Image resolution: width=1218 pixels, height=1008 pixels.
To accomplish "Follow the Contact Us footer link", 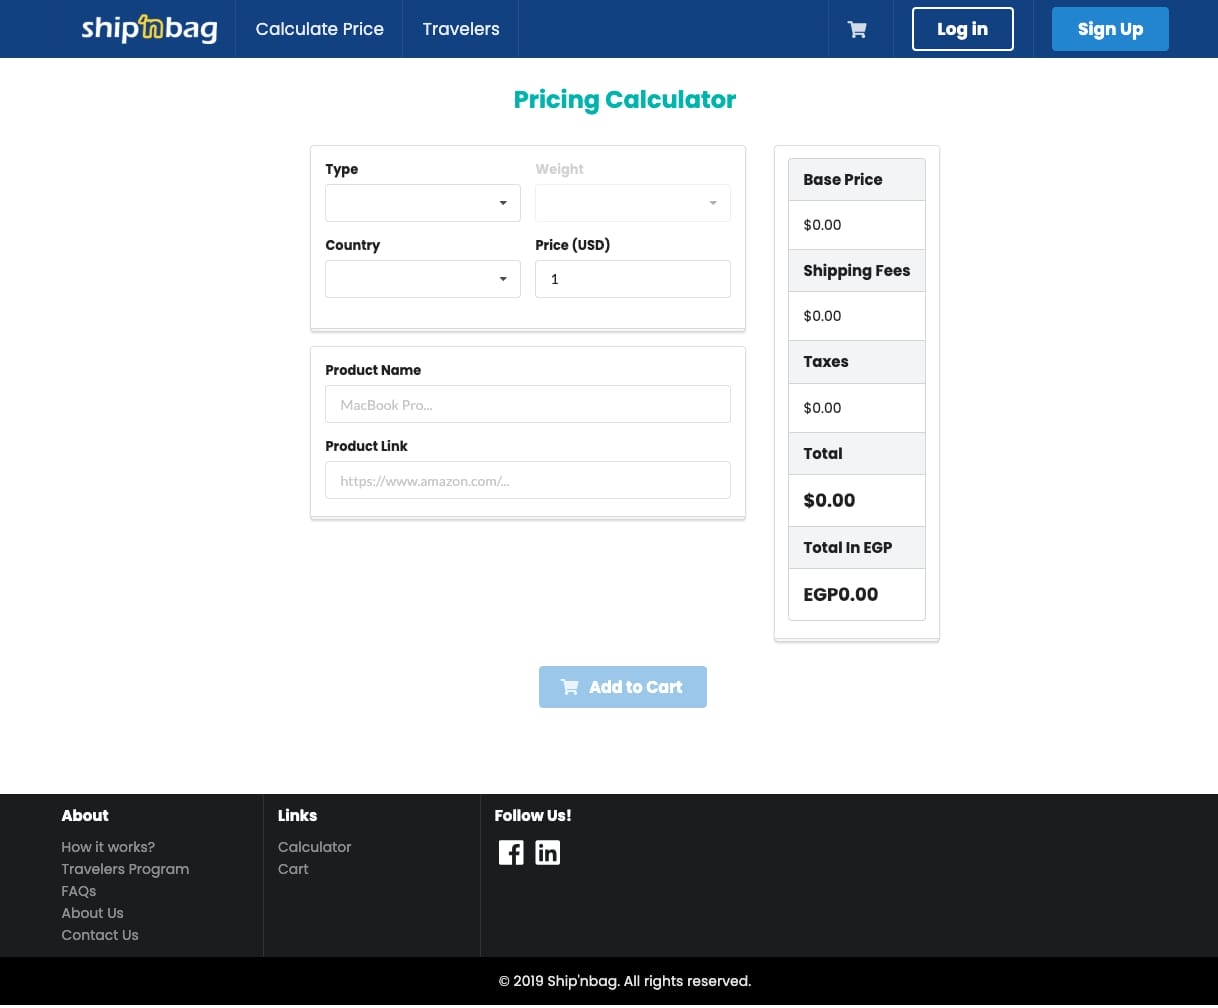I will [100, 935].
